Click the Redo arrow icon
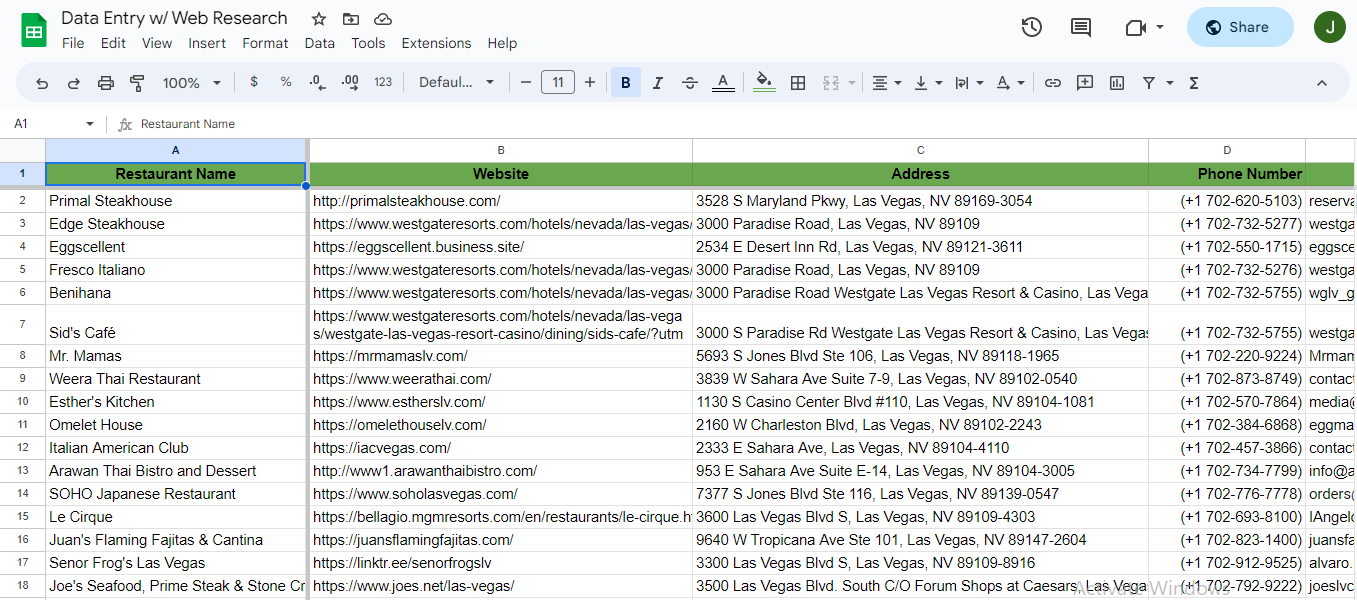 [x=74, y=83]
